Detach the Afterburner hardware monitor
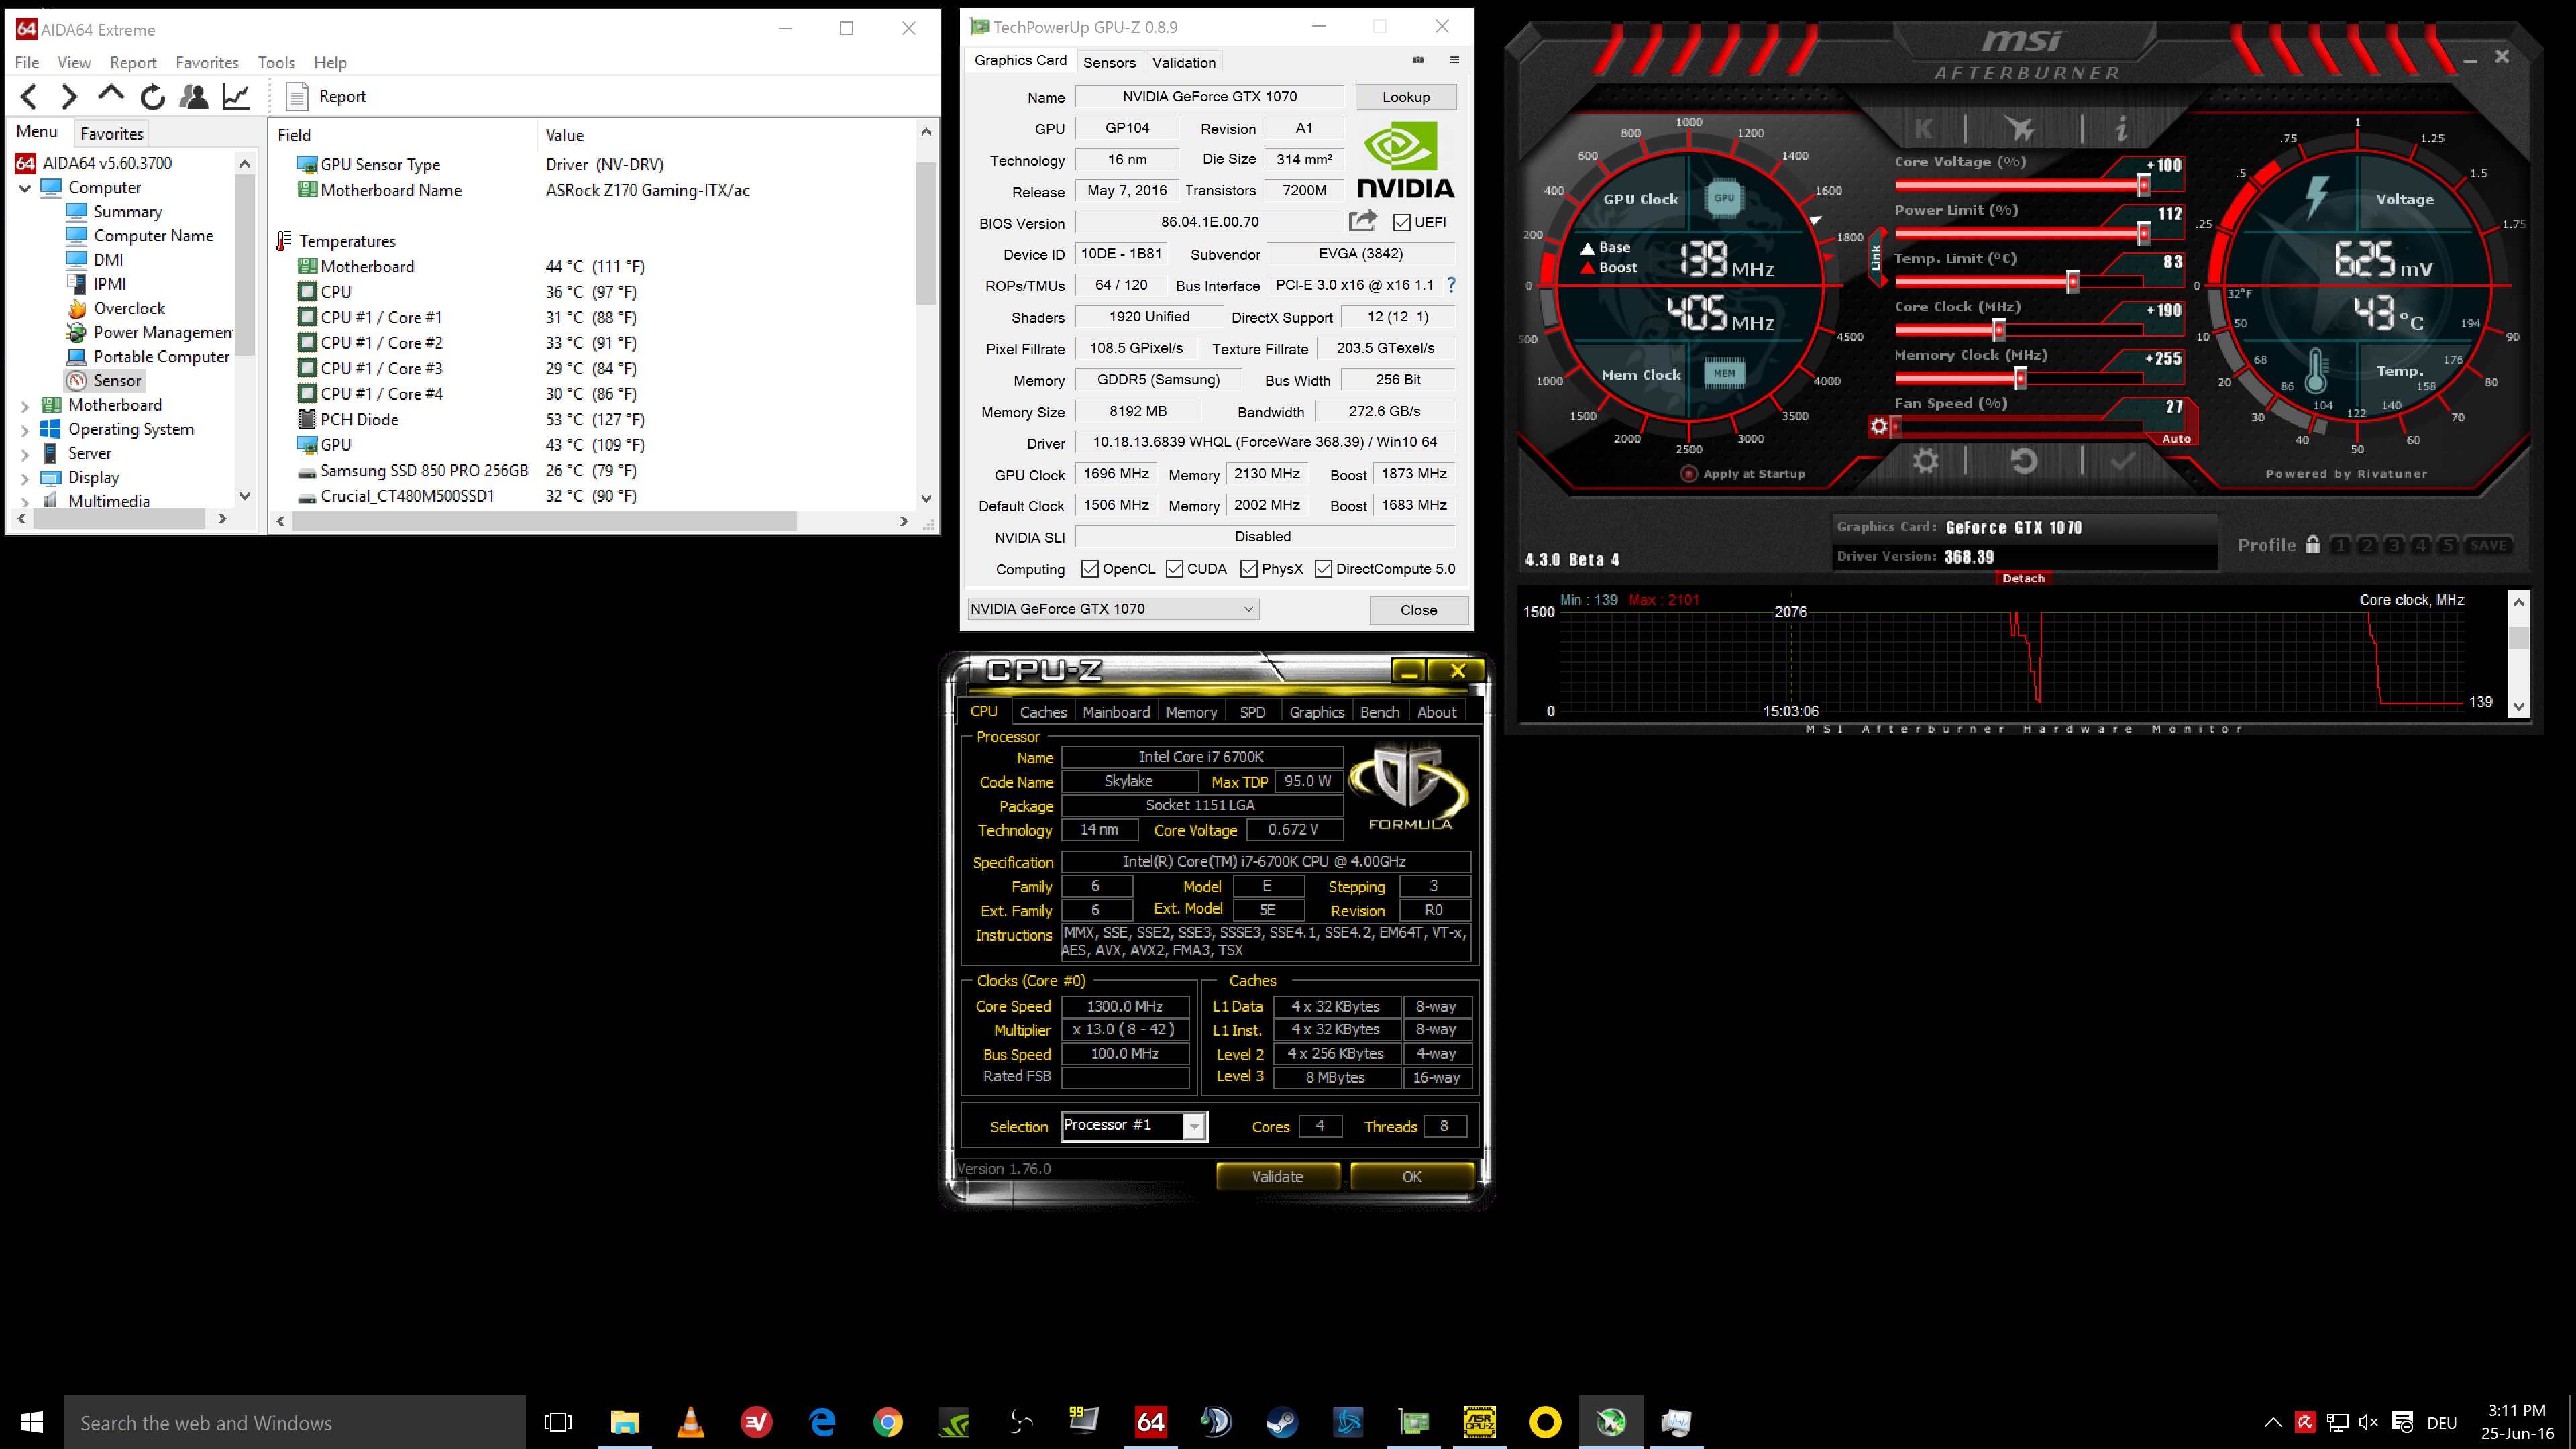Screen dimensions: 2576x1449 pyautogui.click(x=2023, y=578)
